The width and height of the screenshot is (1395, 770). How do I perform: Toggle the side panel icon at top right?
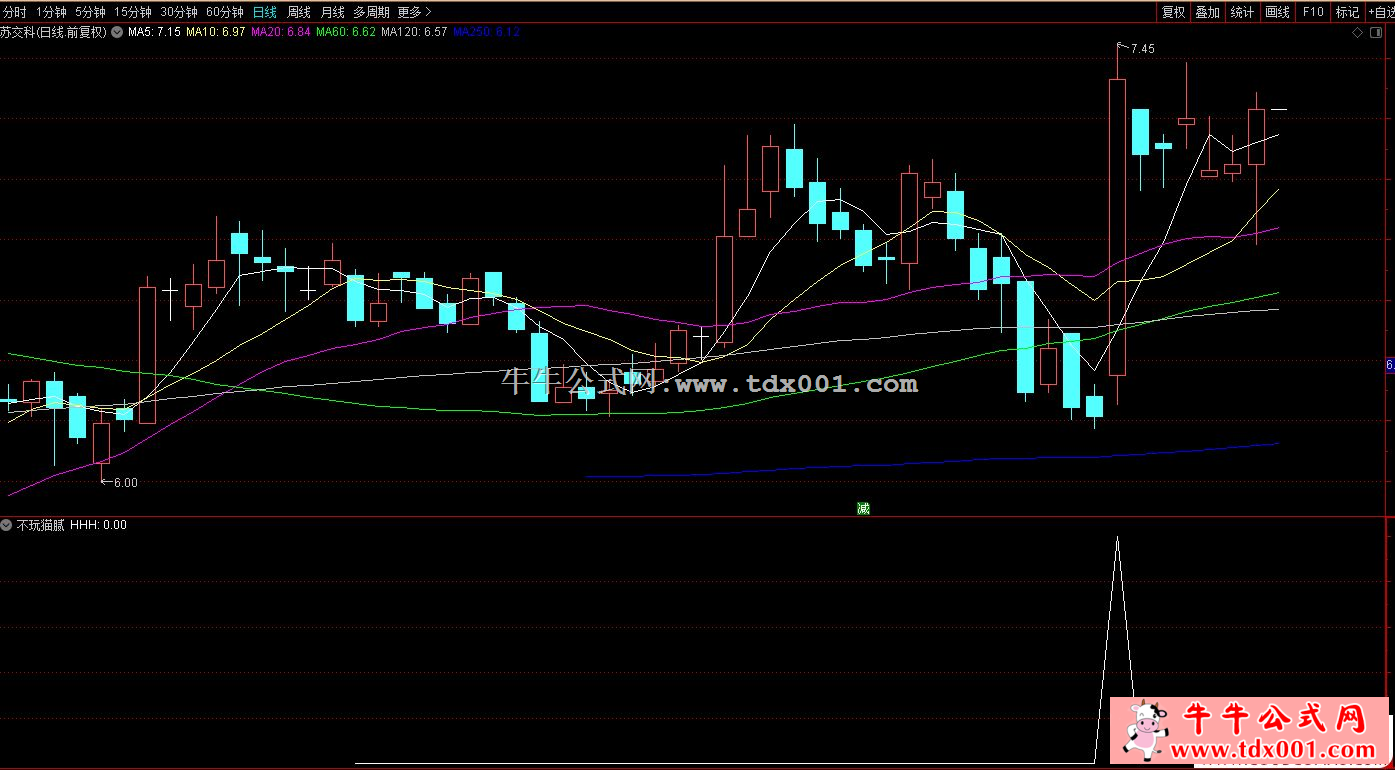(1373, 33)
